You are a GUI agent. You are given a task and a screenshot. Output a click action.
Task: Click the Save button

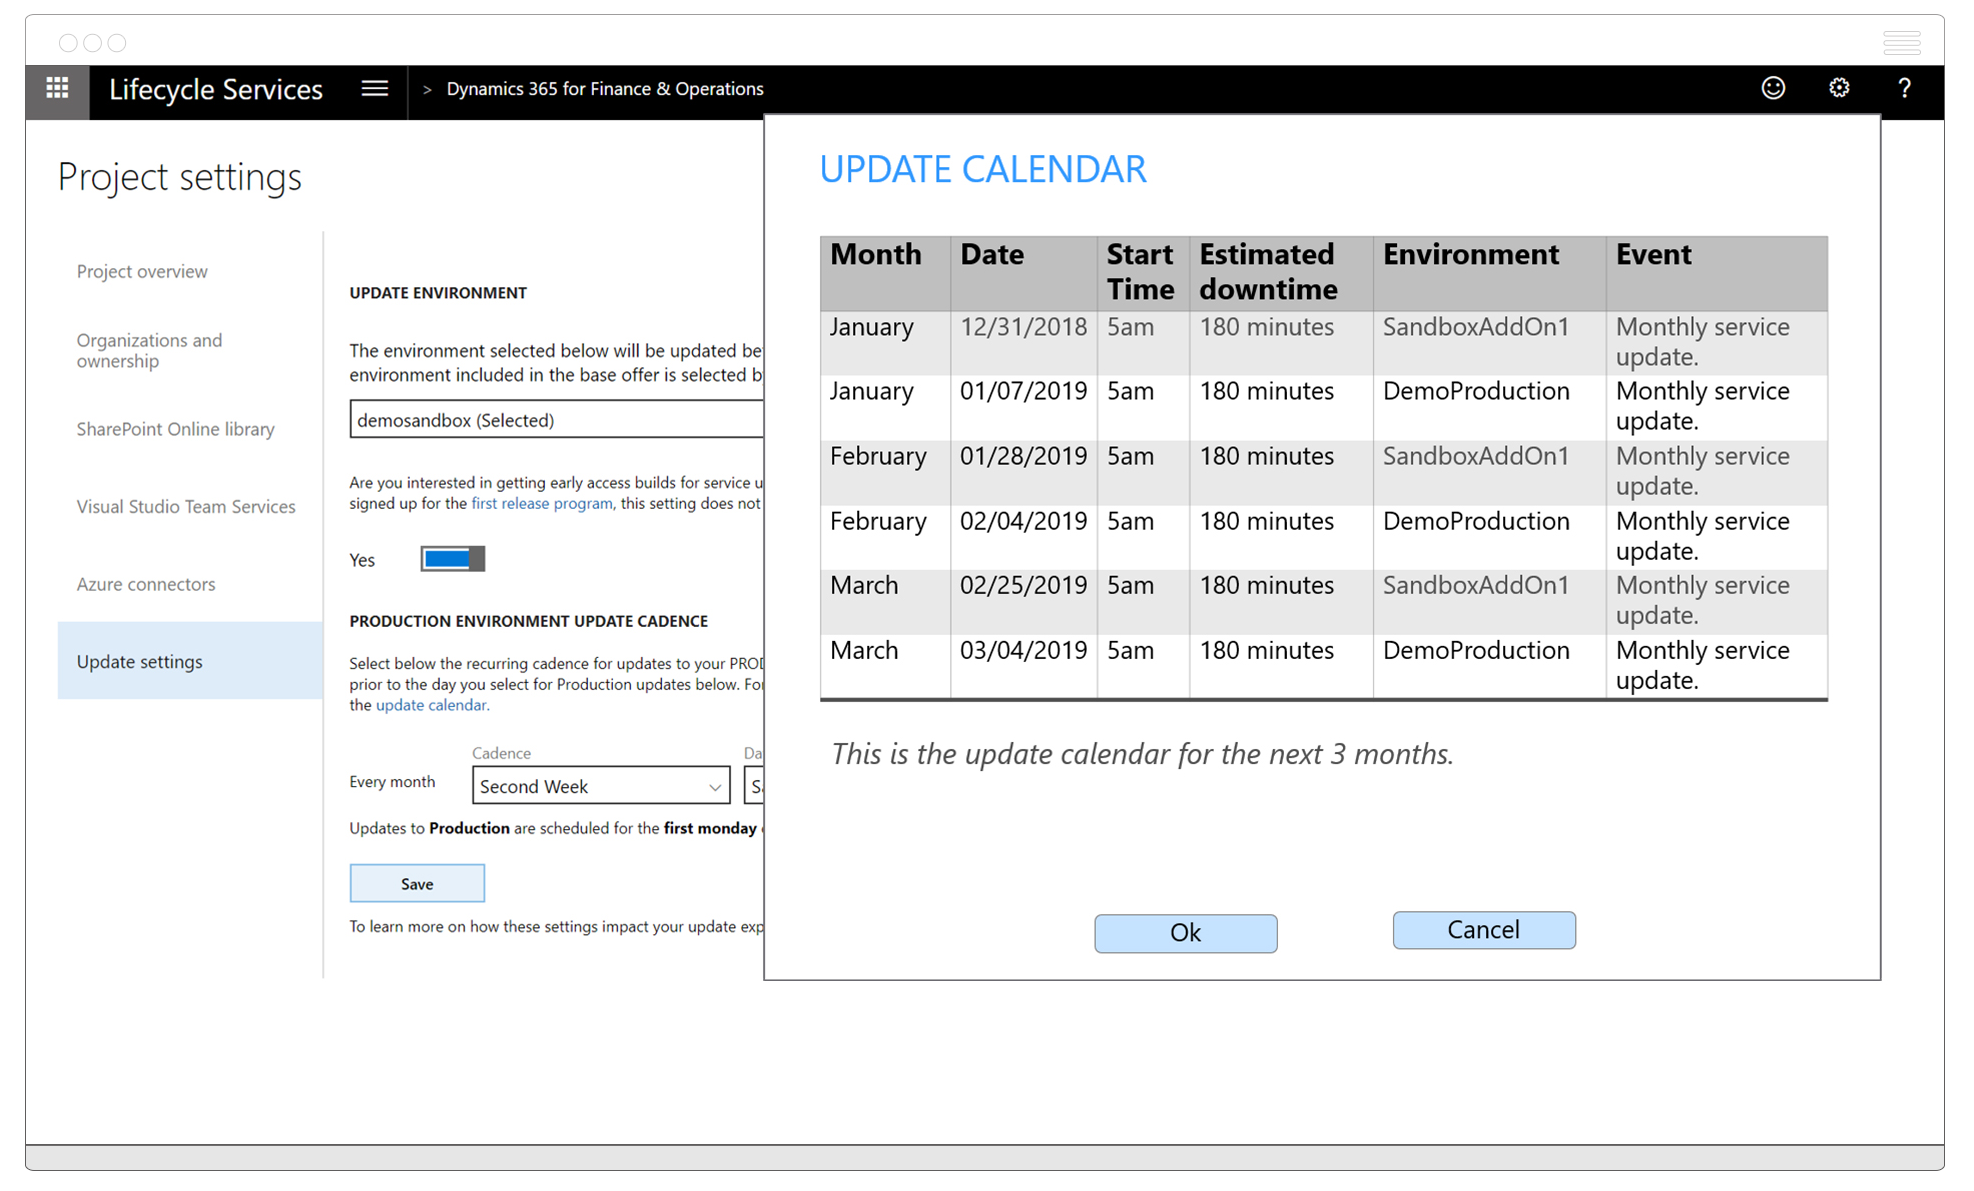(x=417, y=884)
